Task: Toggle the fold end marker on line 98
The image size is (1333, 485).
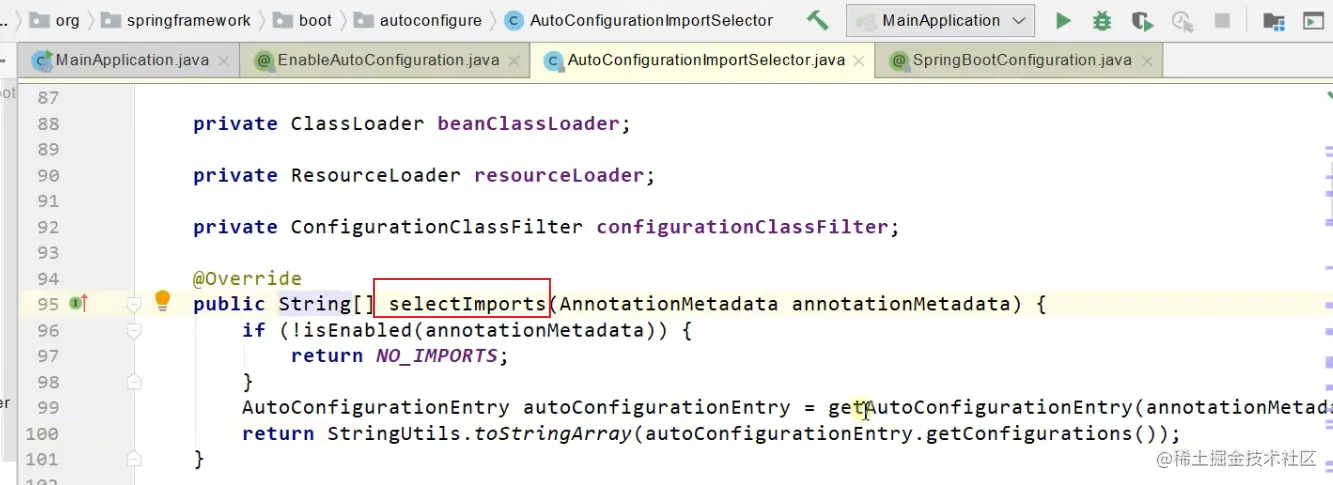Action: tap(133, 381)
